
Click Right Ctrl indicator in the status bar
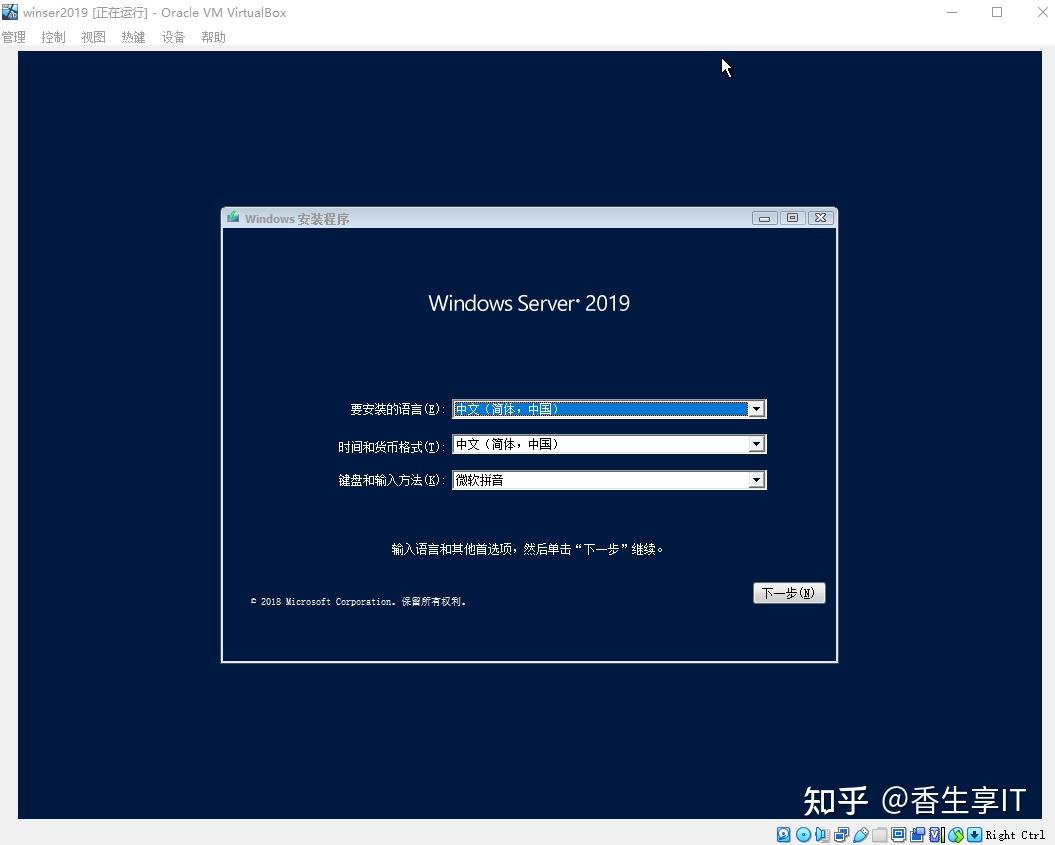pos(1013,834)
